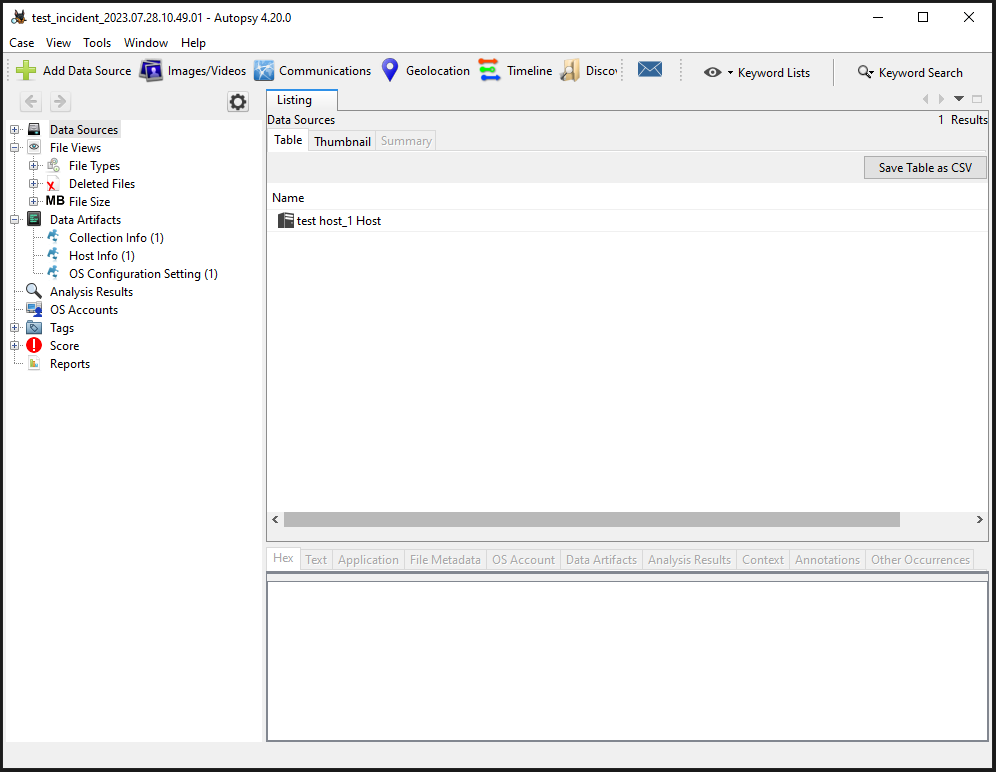This screenshot has height=772, width=996.
Task: Maximize the Listing panel window icon
Action: (x=977, y=98)
